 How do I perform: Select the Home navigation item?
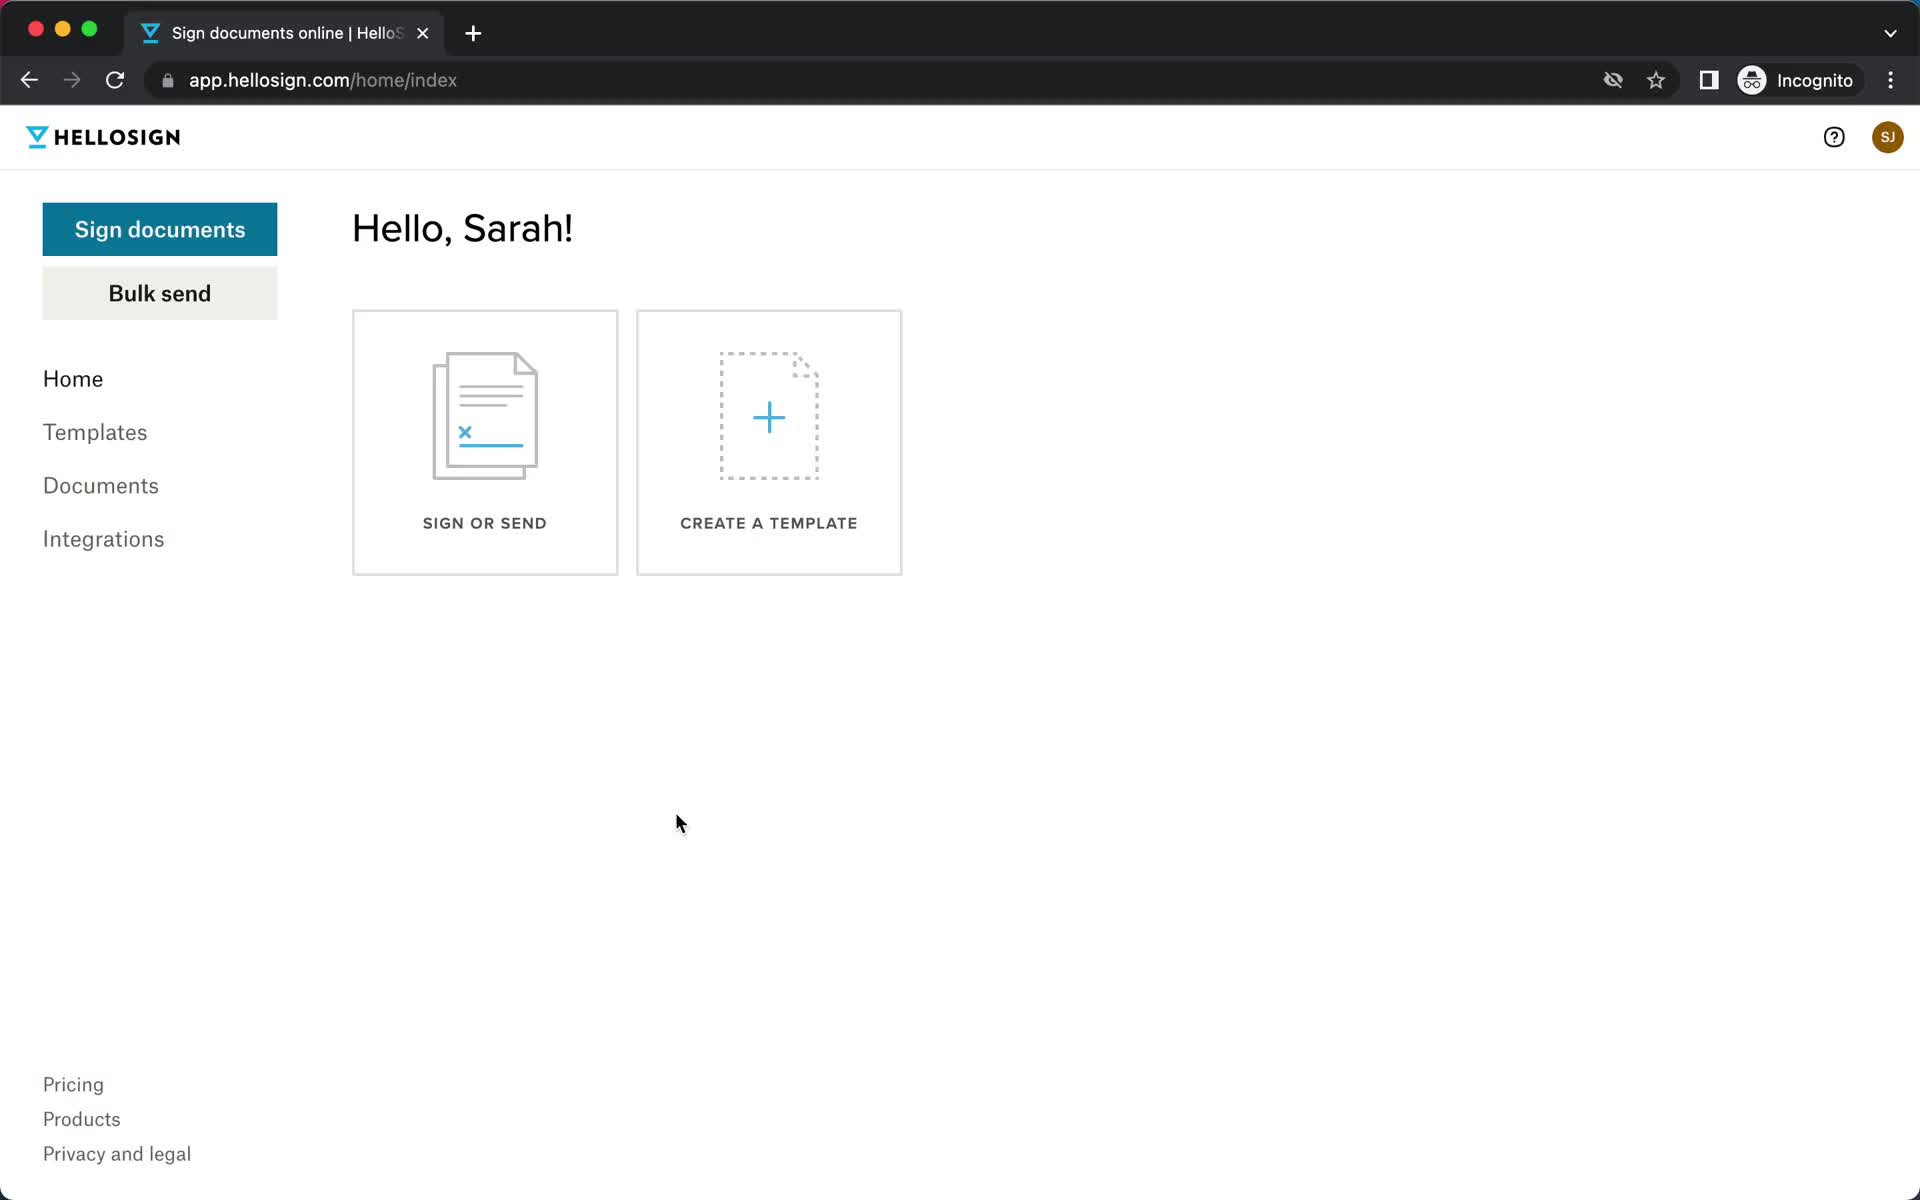coord(72,377)
